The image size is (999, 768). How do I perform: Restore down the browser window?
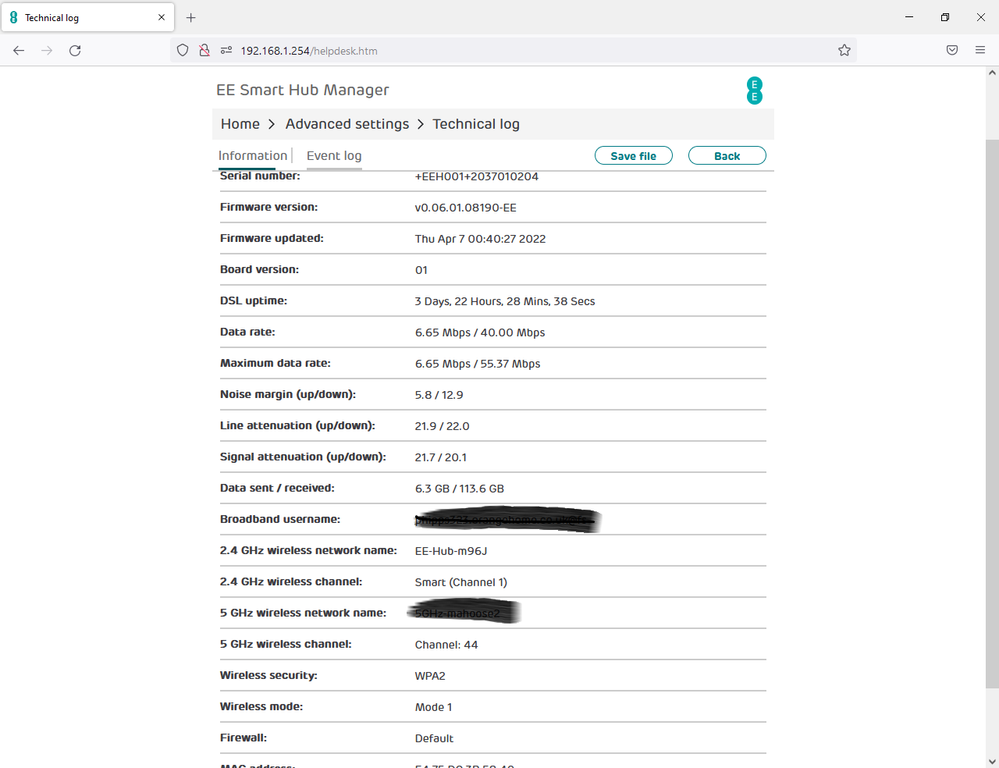[x=945, y=17]
